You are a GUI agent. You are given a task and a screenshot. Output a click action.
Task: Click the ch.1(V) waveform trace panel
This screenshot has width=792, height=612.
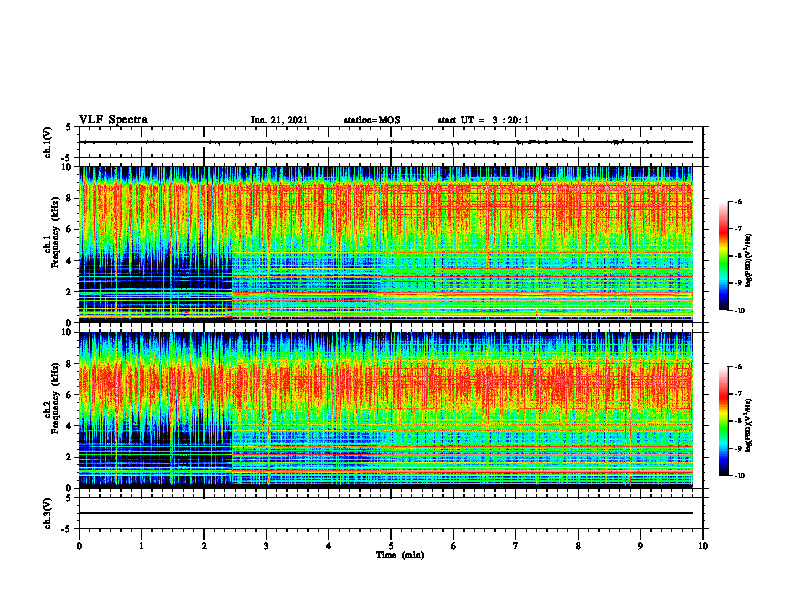tap(391, 142)
